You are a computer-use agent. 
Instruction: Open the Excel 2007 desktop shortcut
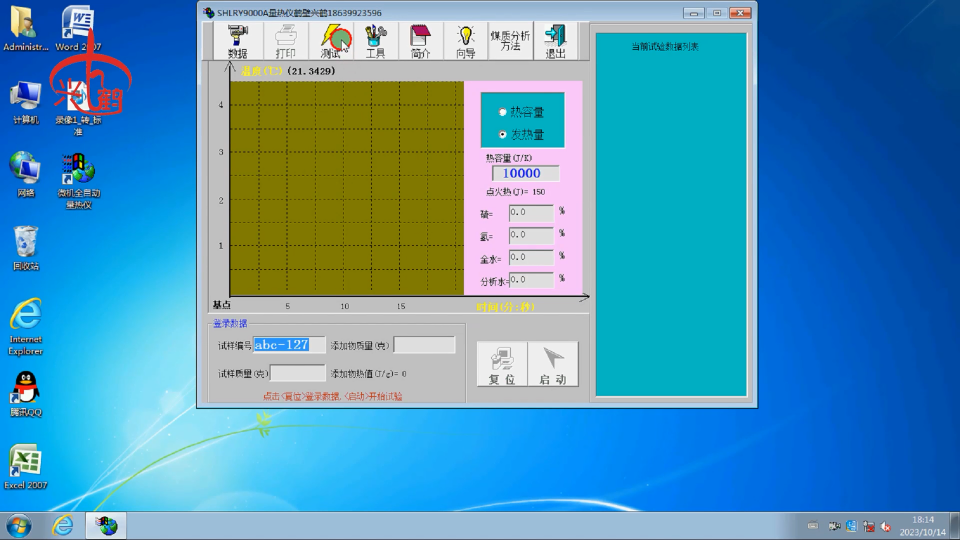pyautogui.click(x=25, y=467)
